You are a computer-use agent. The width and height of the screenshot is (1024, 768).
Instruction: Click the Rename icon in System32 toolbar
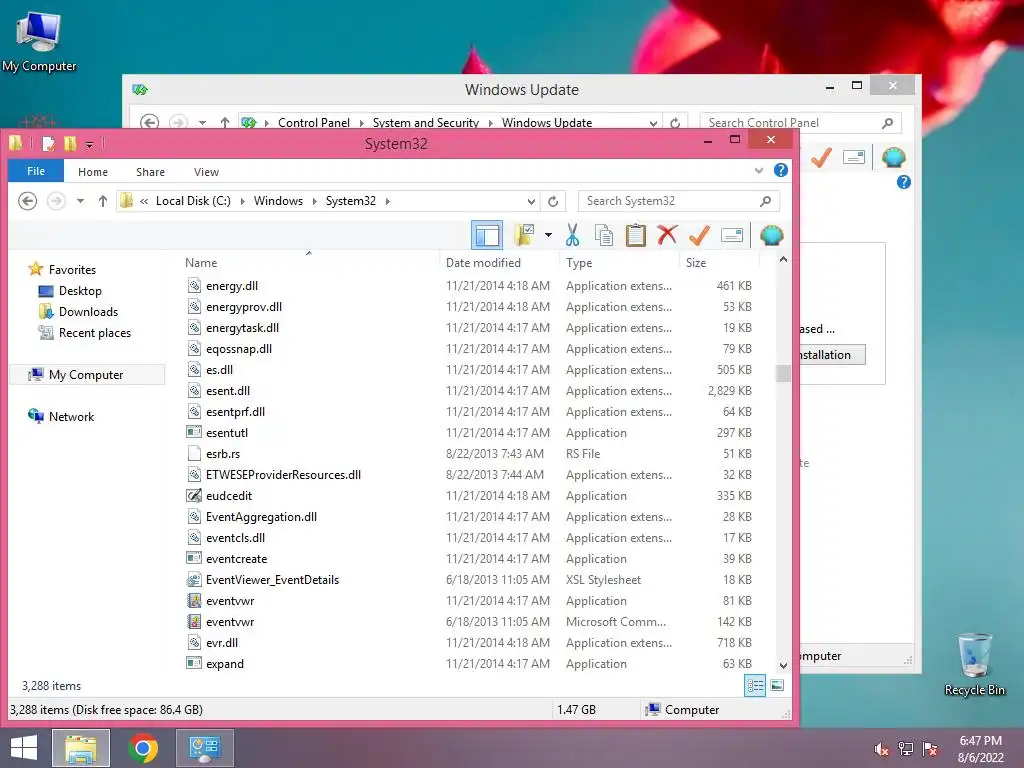click(x=732, y=235)
